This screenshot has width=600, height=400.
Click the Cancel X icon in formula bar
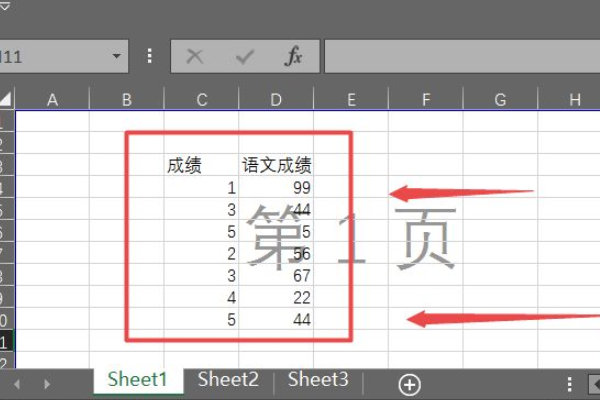(195, 57)
